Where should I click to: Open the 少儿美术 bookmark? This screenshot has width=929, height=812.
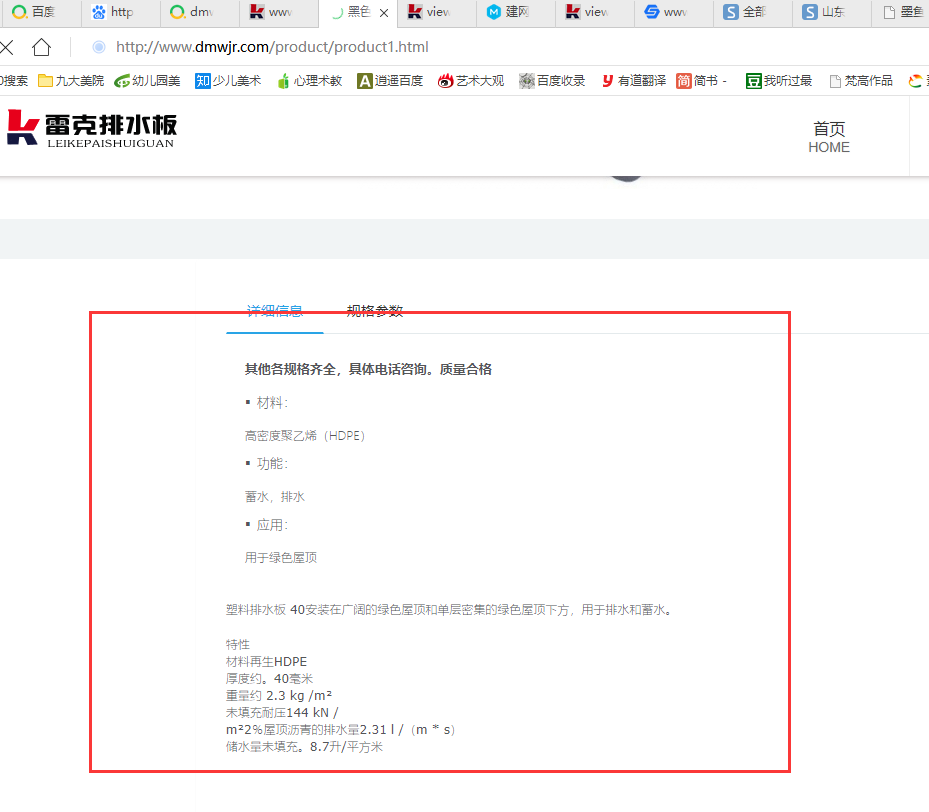click(x=227, y=81)
